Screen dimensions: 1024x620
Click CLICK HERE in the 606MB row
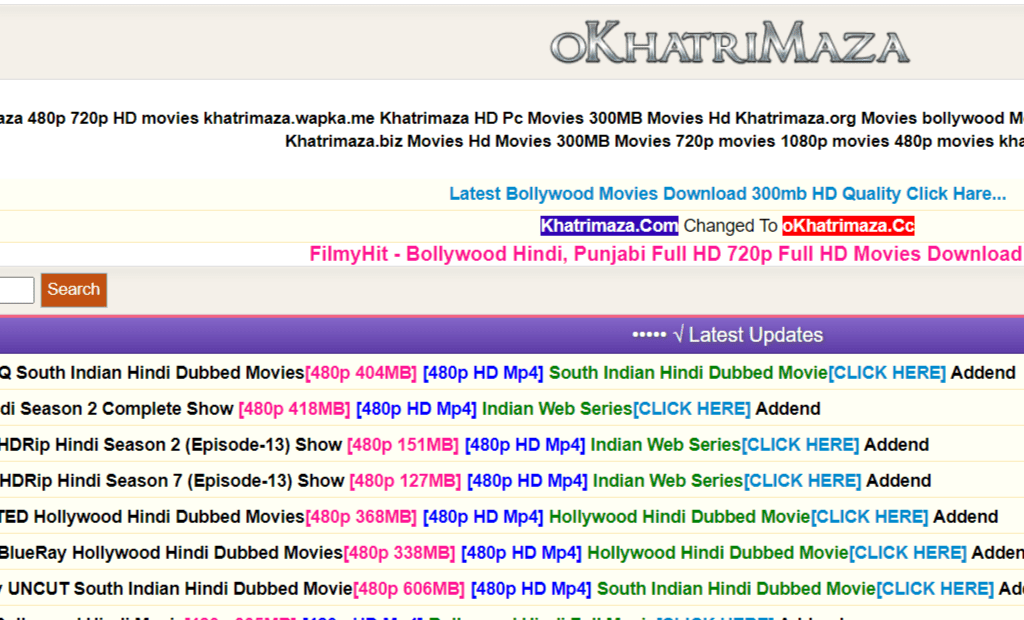pos(935,589)
